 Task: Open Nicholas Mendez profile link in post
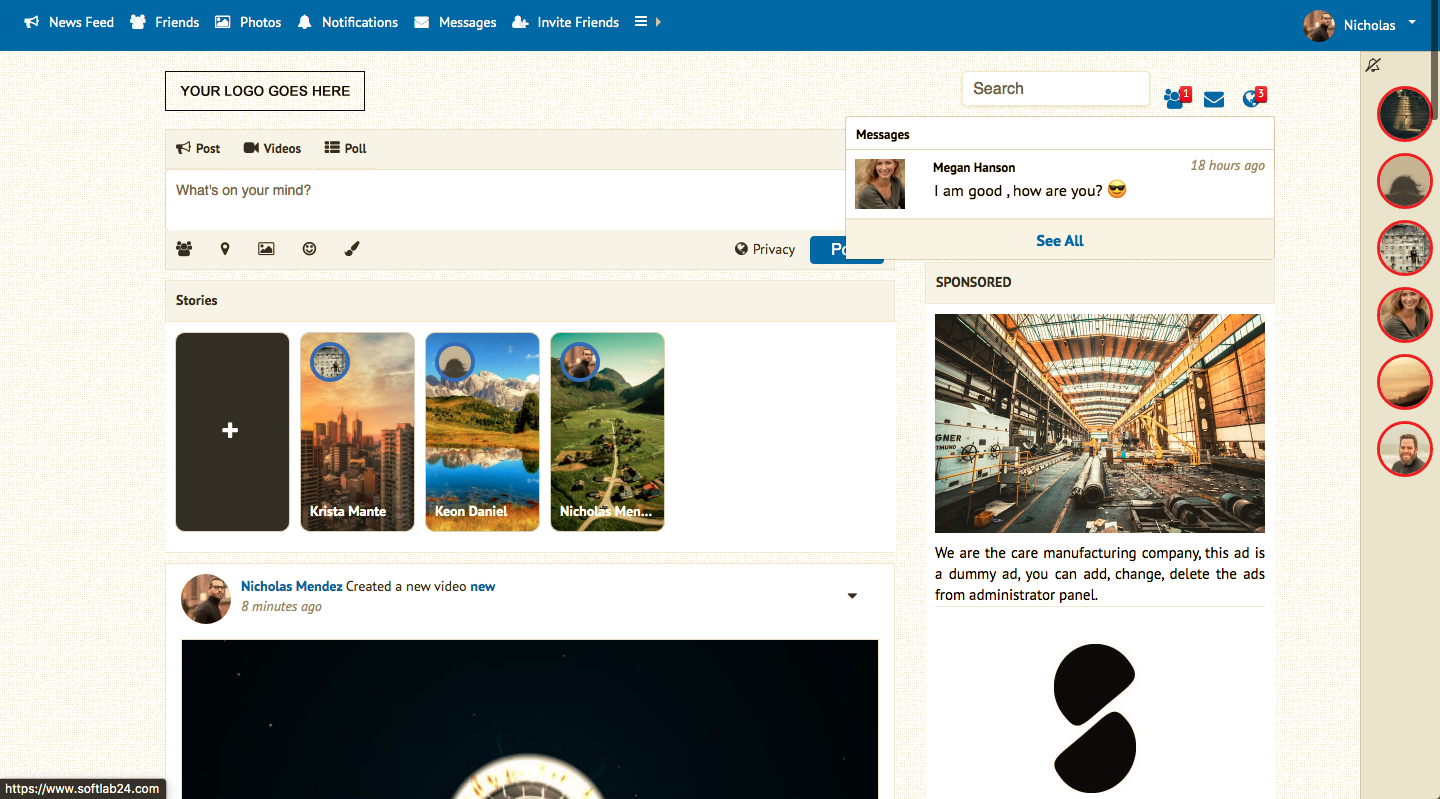tap(291, 586)
